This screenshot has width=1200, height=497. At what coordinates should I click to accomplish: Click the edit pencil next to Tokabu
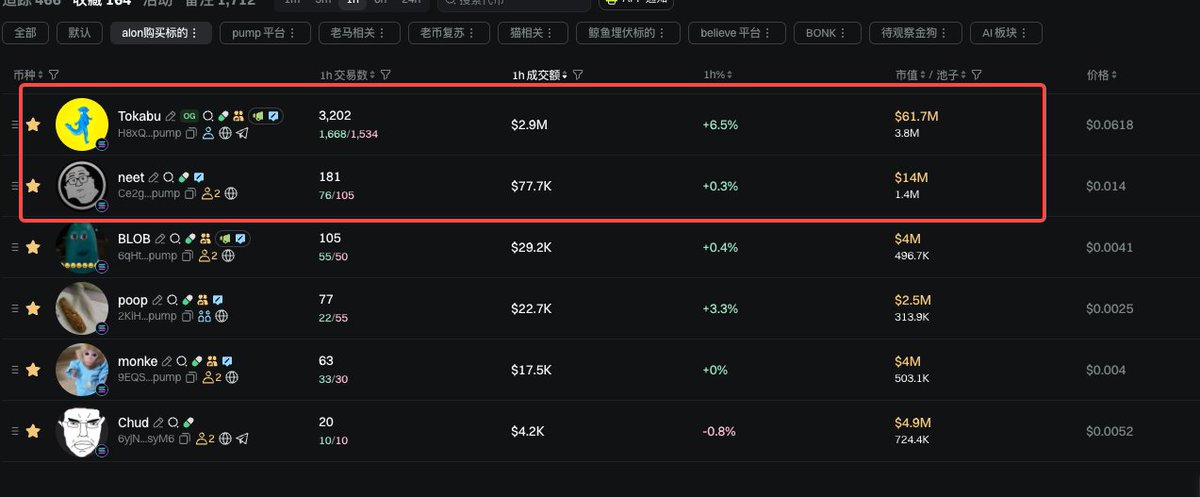click(171, 117)
